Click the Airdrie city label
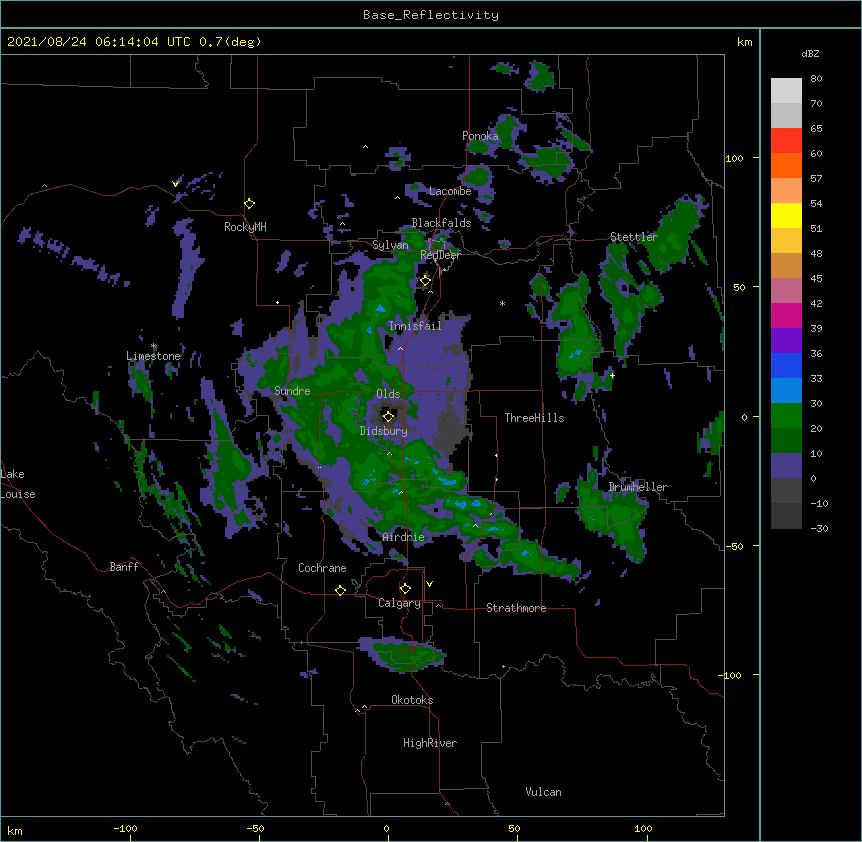Image resolution: width=862 pixels, height=842 pixels. click(x=404, y=537)
